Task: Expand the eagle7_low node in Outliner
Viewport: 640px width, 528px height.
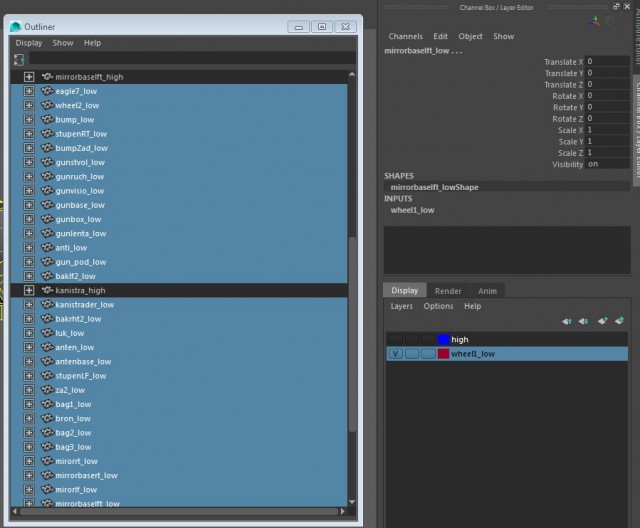Action: point(29,91)
